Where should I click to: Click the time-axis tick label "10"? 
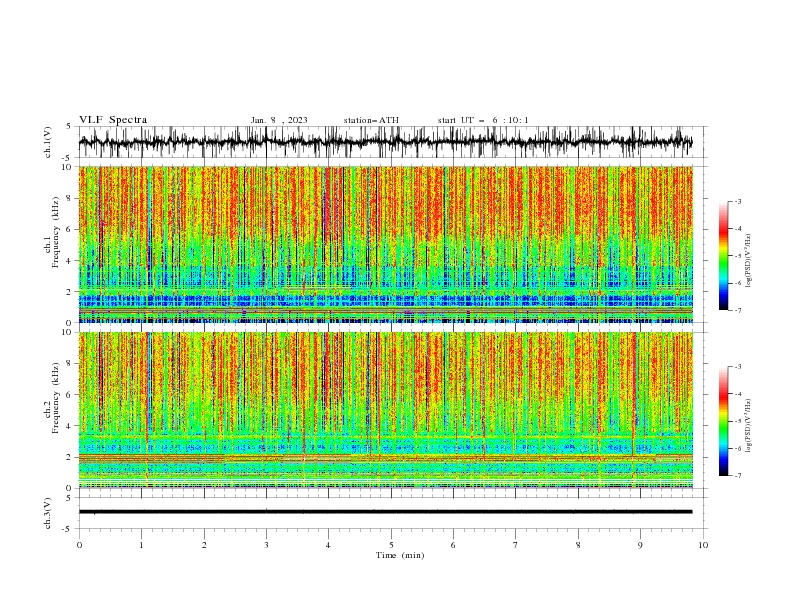pos(703,545)
